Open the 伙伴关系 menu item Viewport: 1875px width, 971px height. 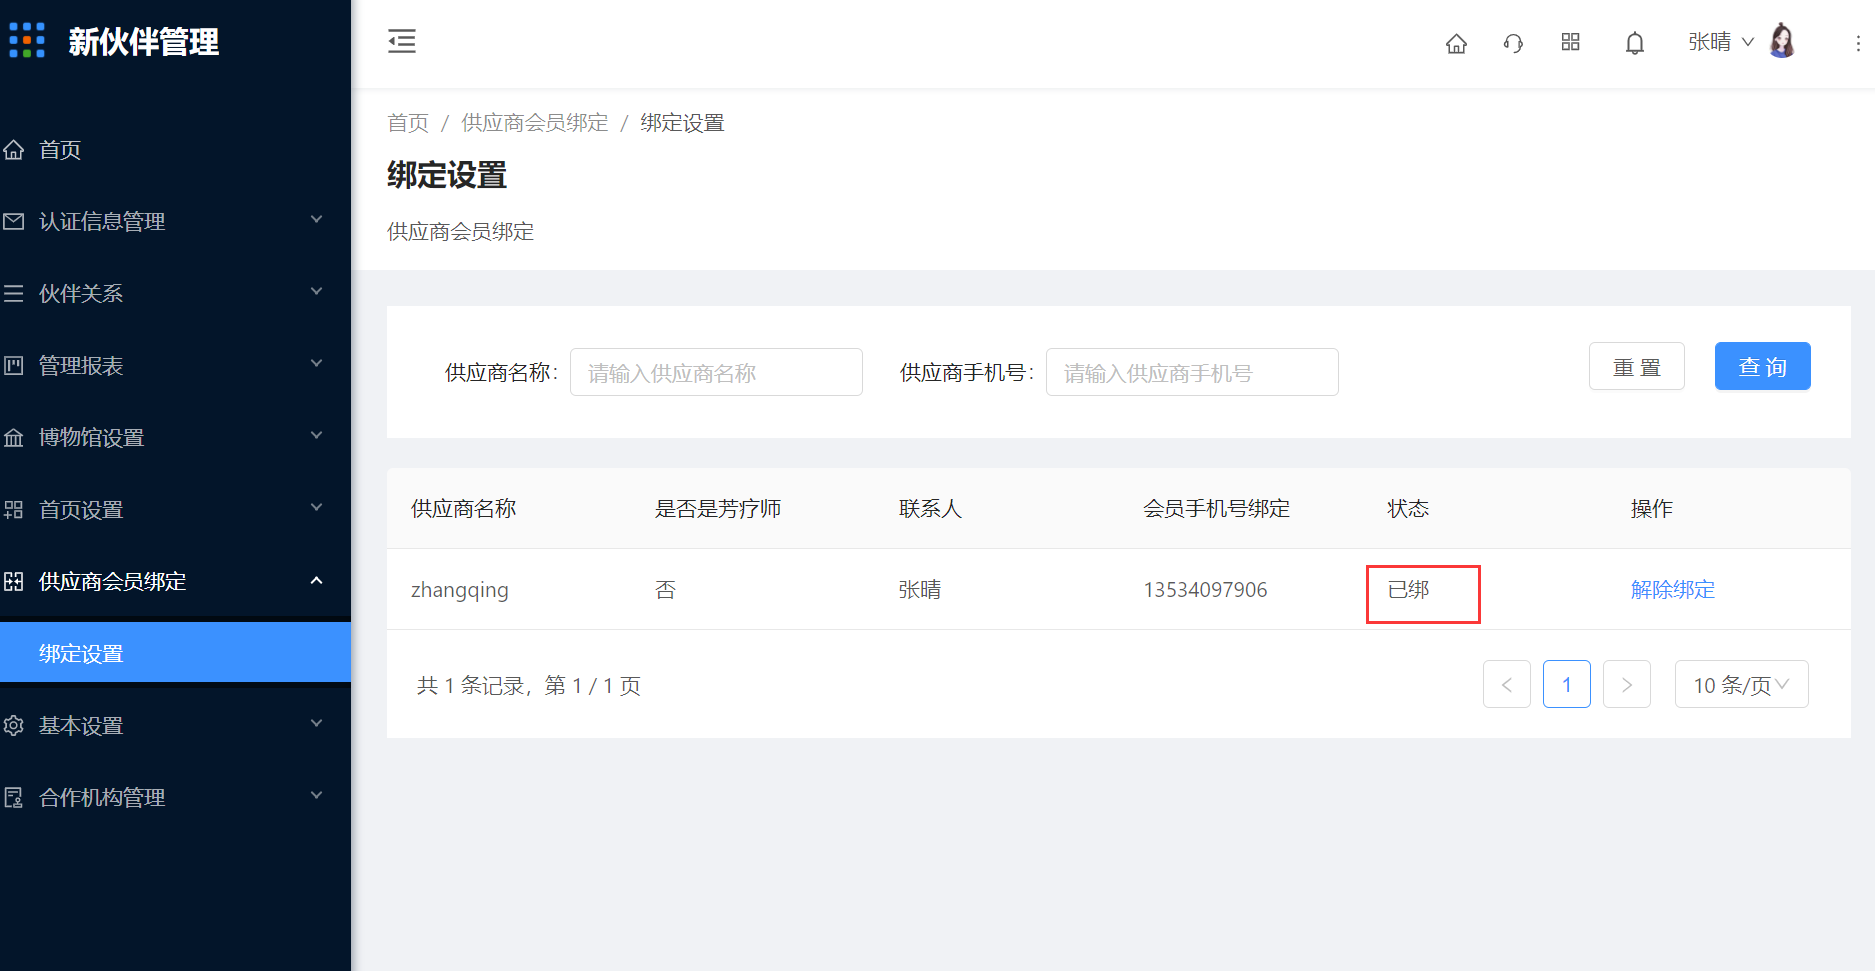(x=175, y=294)
